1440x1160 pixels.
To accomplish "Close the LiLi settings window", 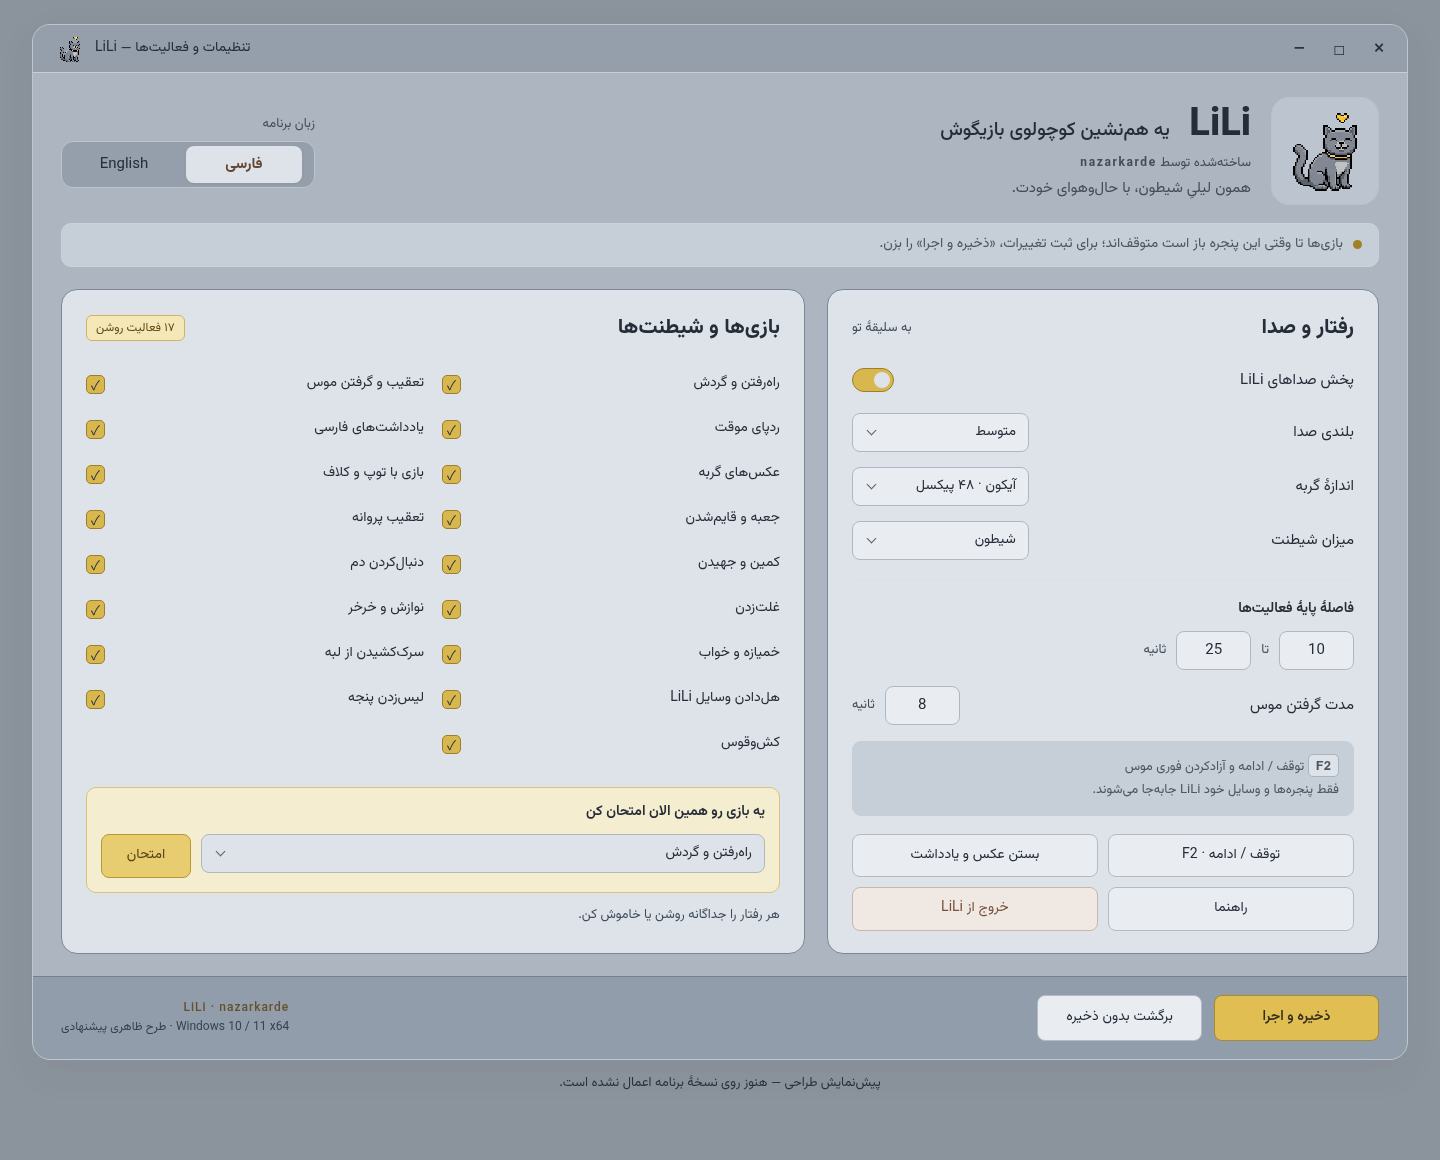I will tap(1379, 48).
